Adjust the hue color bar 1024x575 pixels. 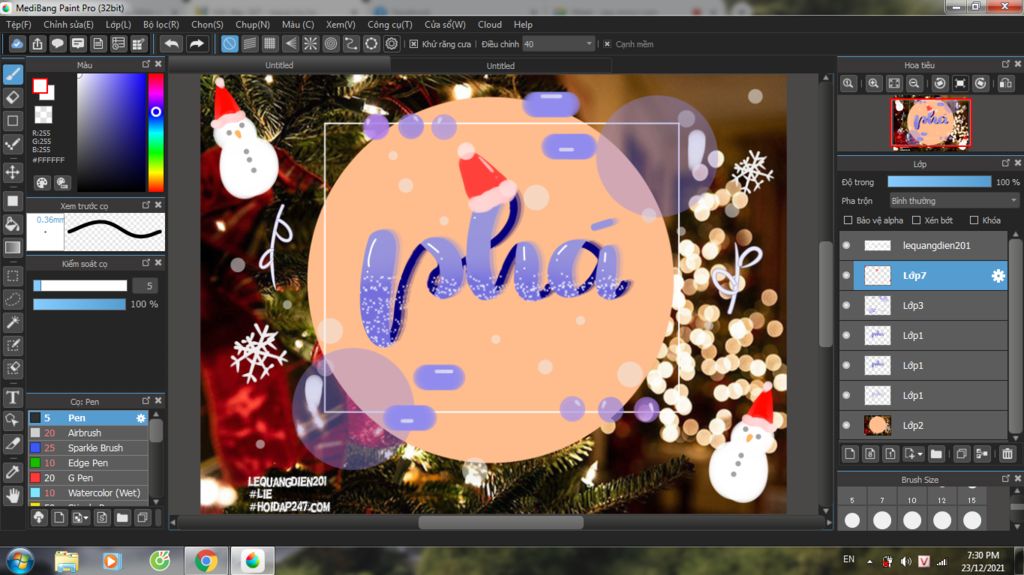(x=155, y=133)
